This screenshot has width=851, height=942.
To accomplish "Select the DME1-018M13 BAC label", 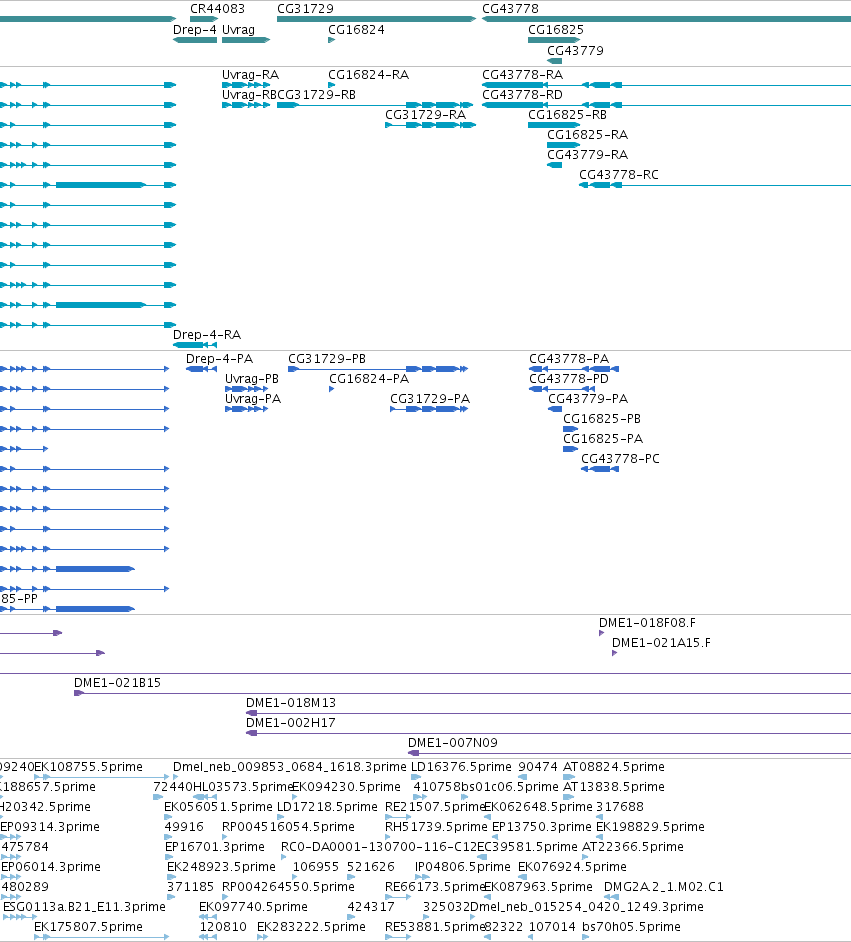I will [x=291, y=702].
